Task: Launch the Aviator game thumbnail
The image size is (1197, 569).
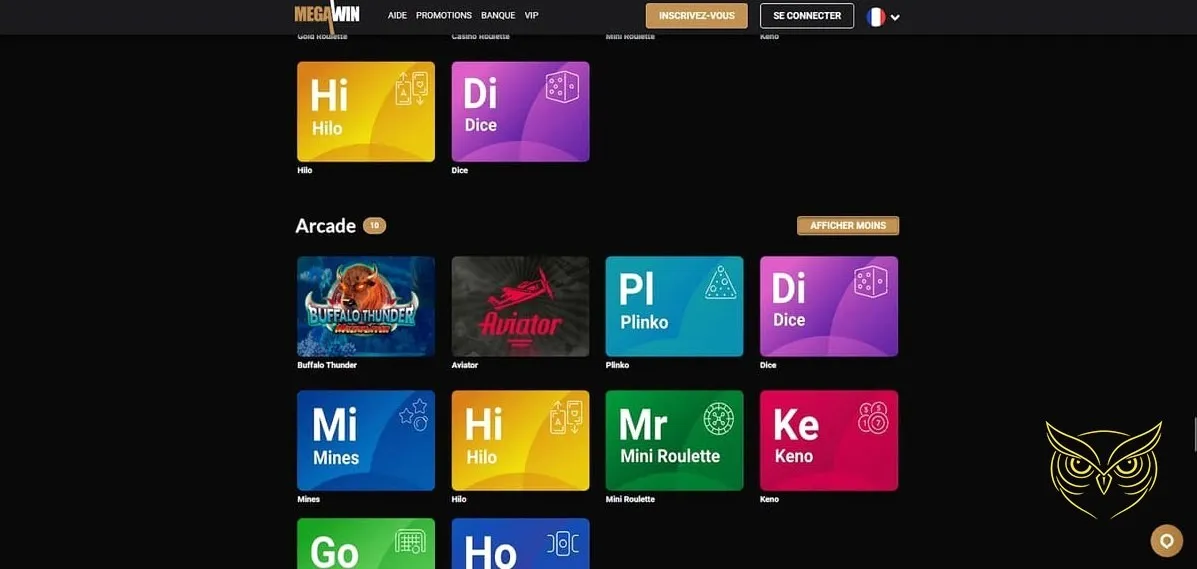Action: [x=520, y=306]
